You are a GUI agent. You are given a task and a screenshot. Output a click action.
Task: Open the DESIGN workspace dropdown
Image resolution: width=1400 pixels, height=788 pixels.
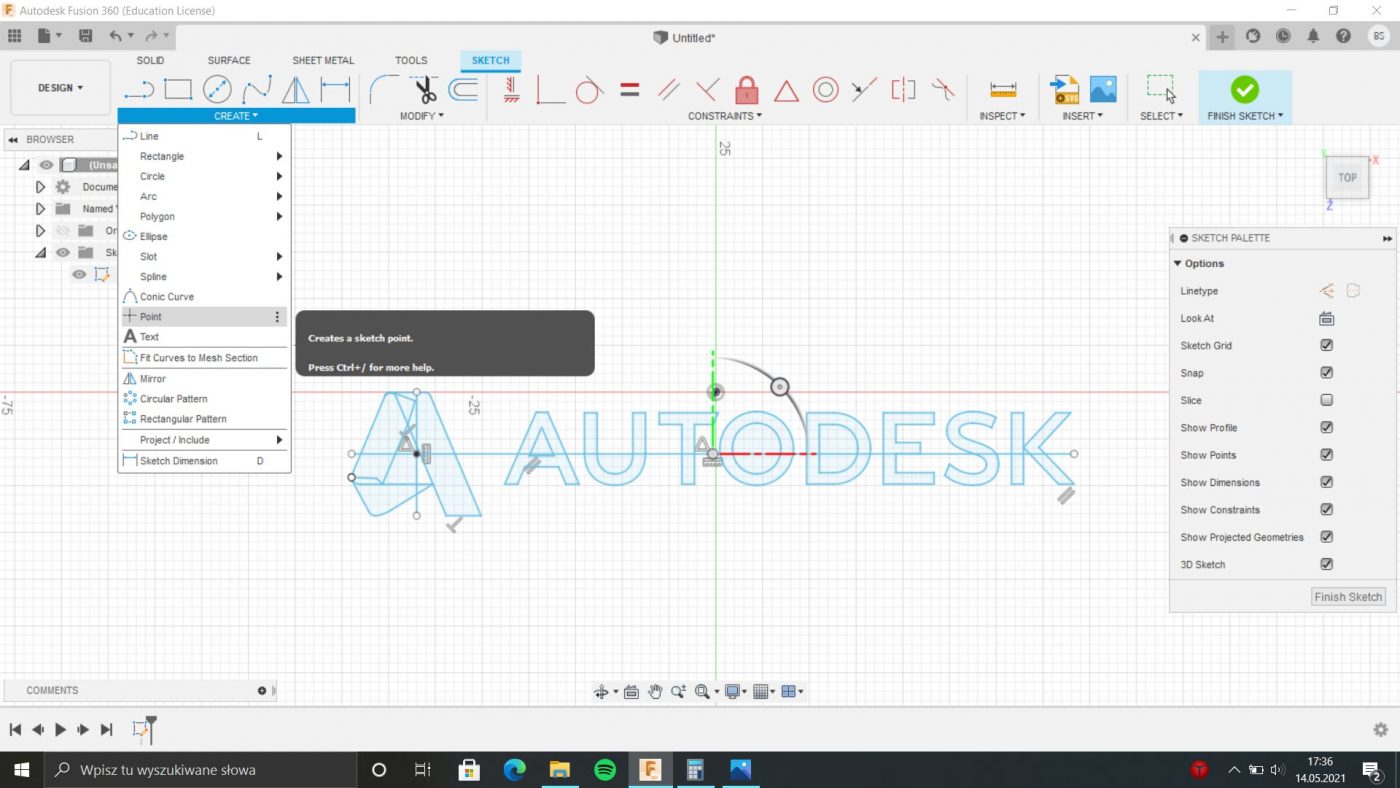[x=60, y=88]
